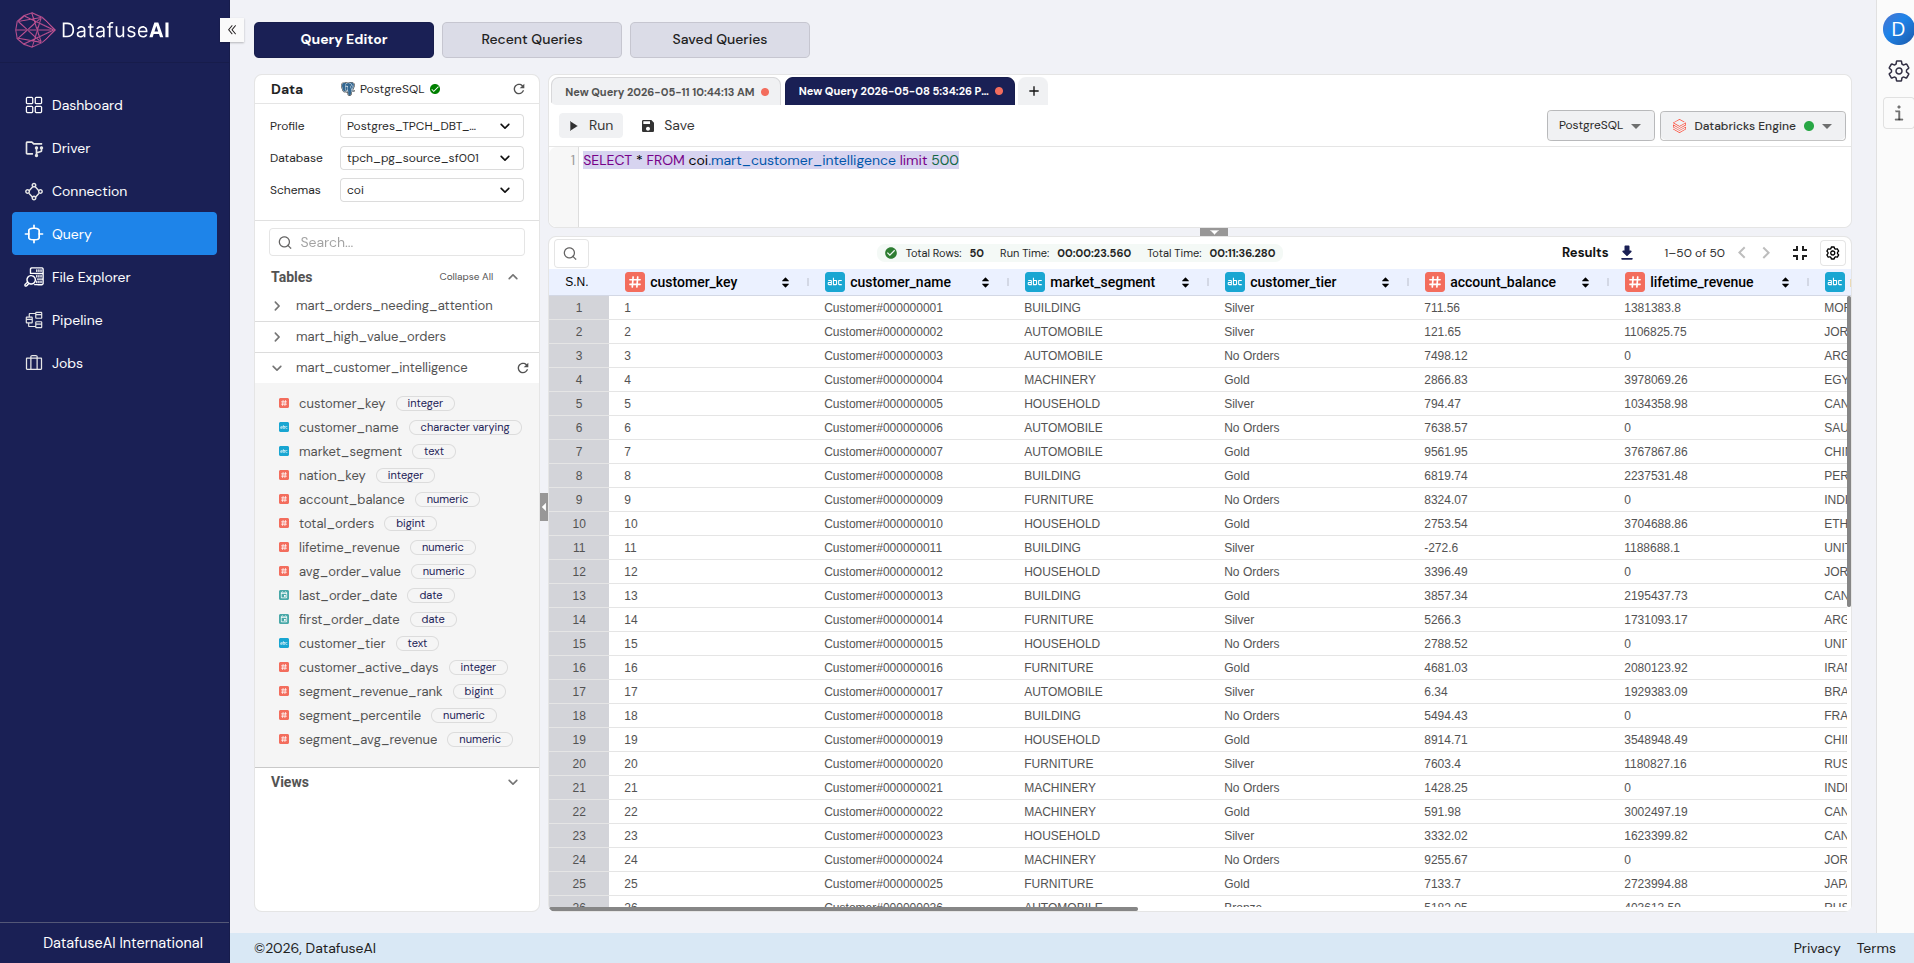1914x963 pixels.
Task: Sort by account_balance column
Action: pyautogui.click(x=1585, y=283)
